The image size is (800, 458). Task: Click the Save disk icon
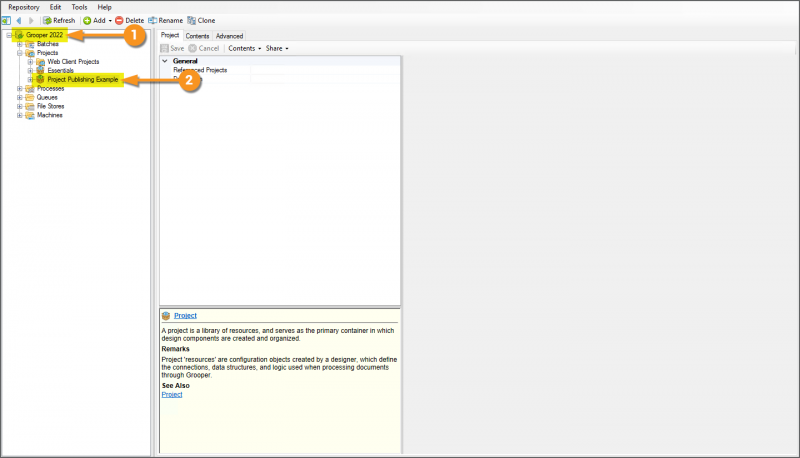coord(164,48)
